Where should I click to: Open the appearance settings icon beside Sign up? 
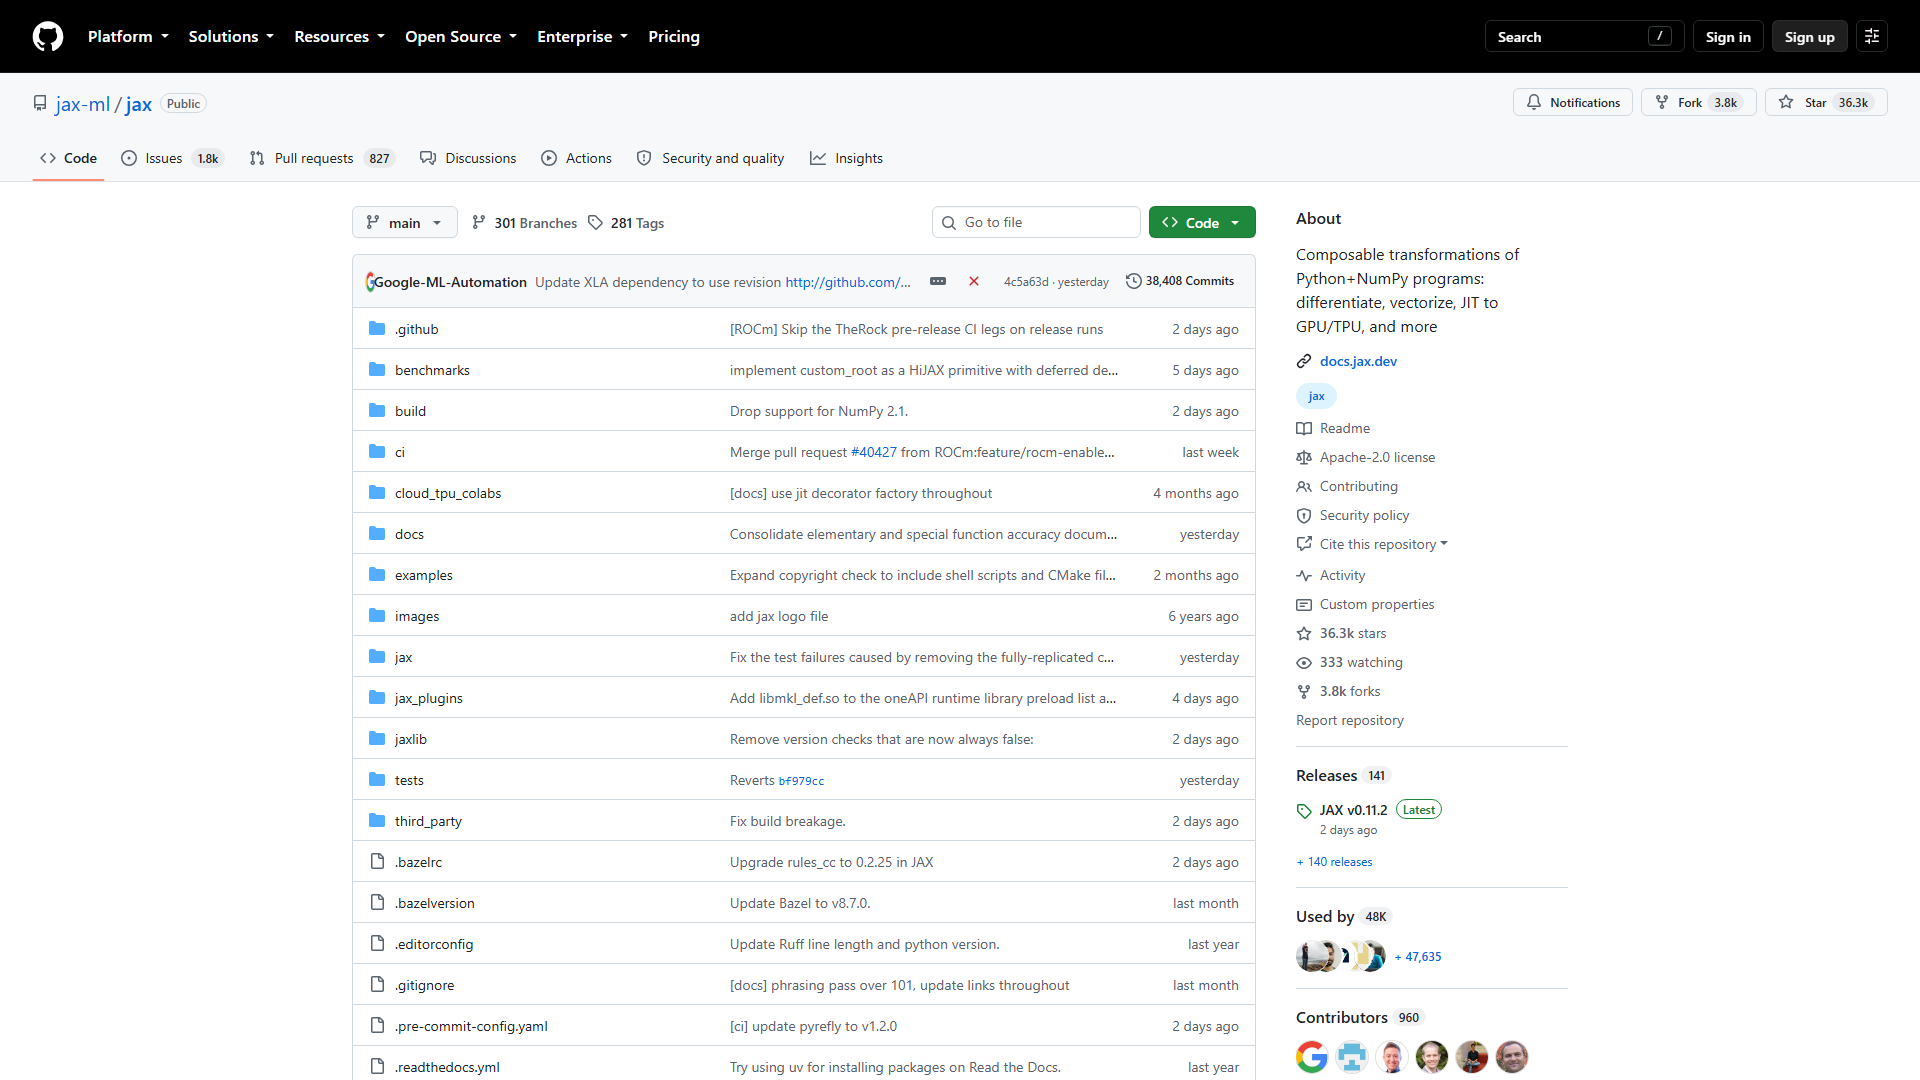pos(1871,36)
